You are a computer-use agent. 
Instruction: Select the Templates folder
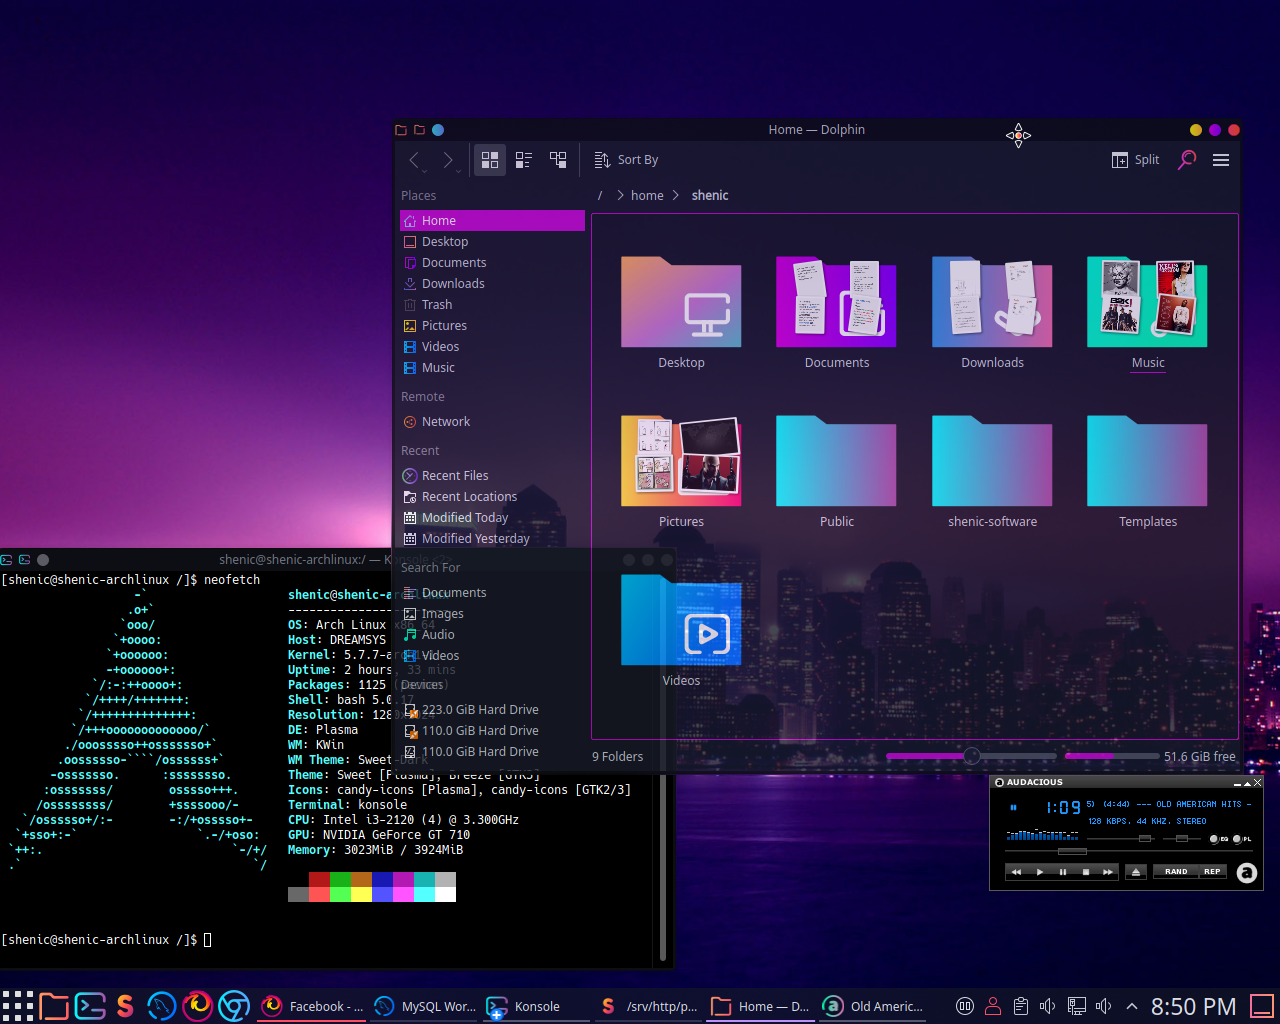1147,461
